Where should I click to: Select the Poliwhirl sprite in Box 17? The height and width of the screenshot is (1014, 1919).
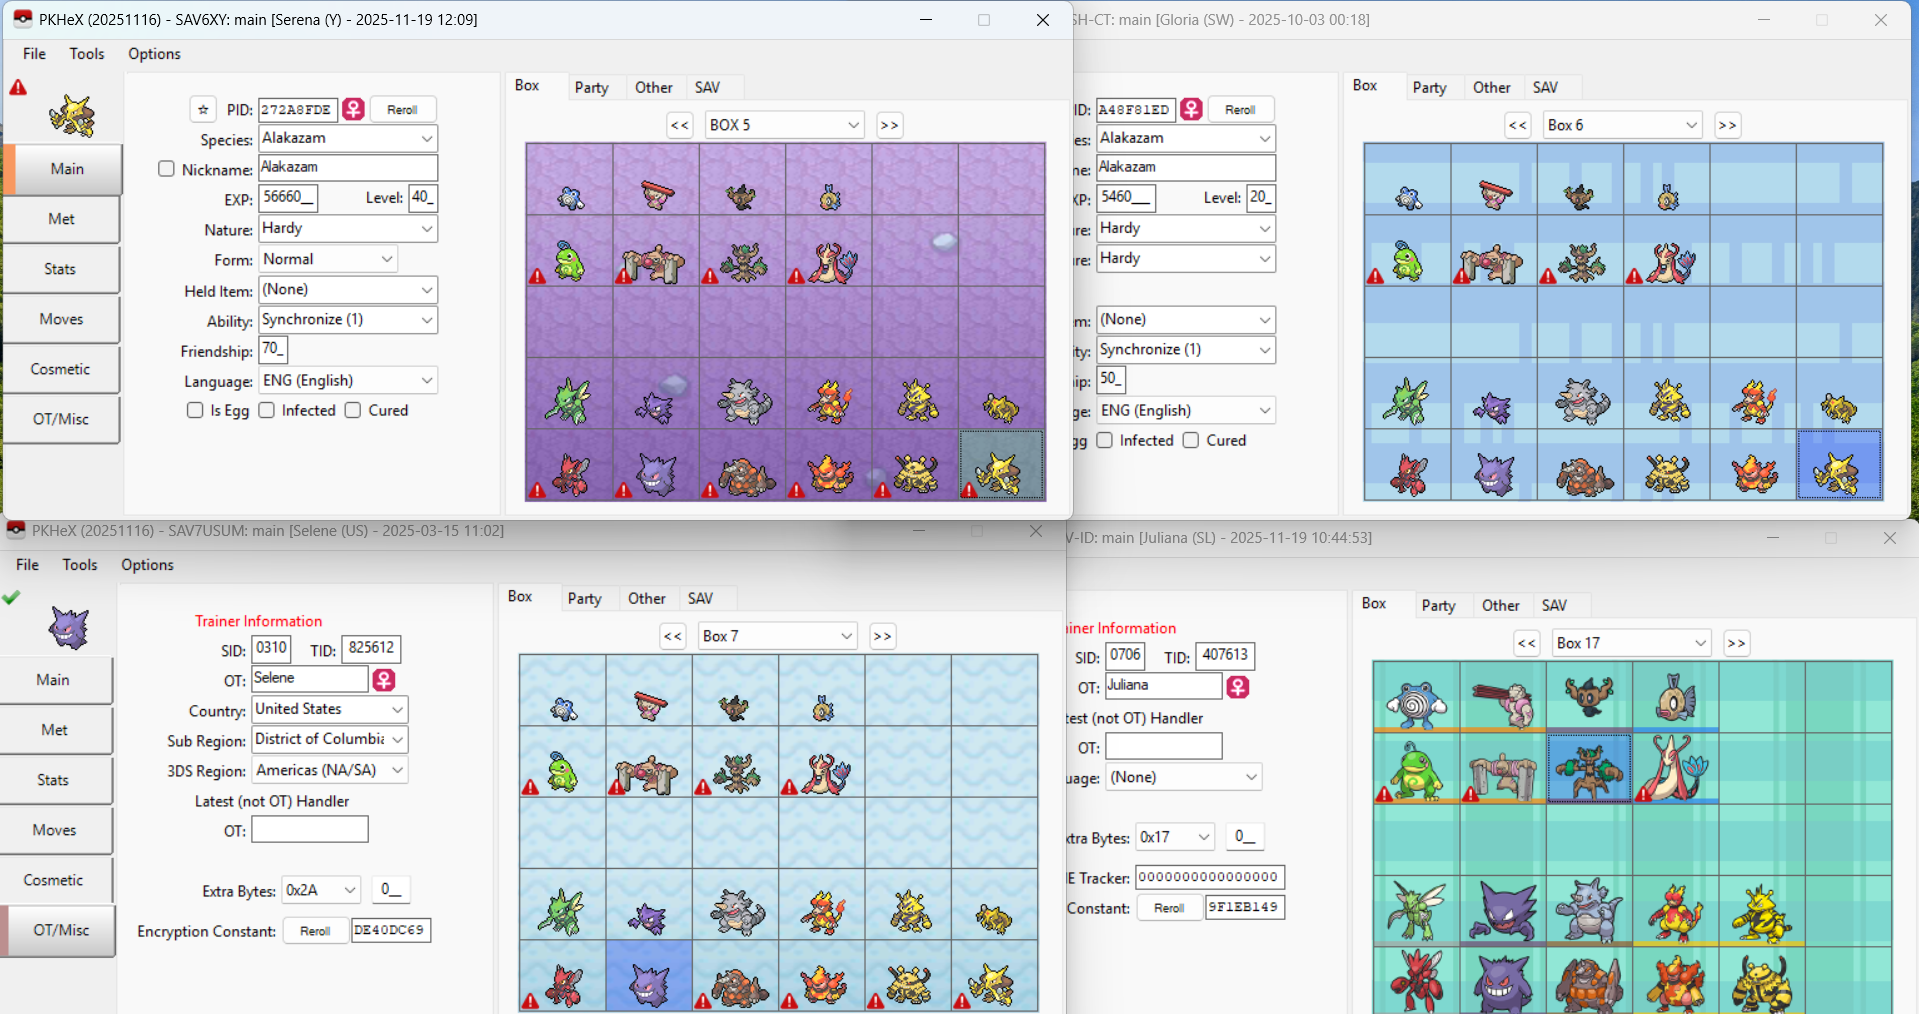tap(1415, 698)
